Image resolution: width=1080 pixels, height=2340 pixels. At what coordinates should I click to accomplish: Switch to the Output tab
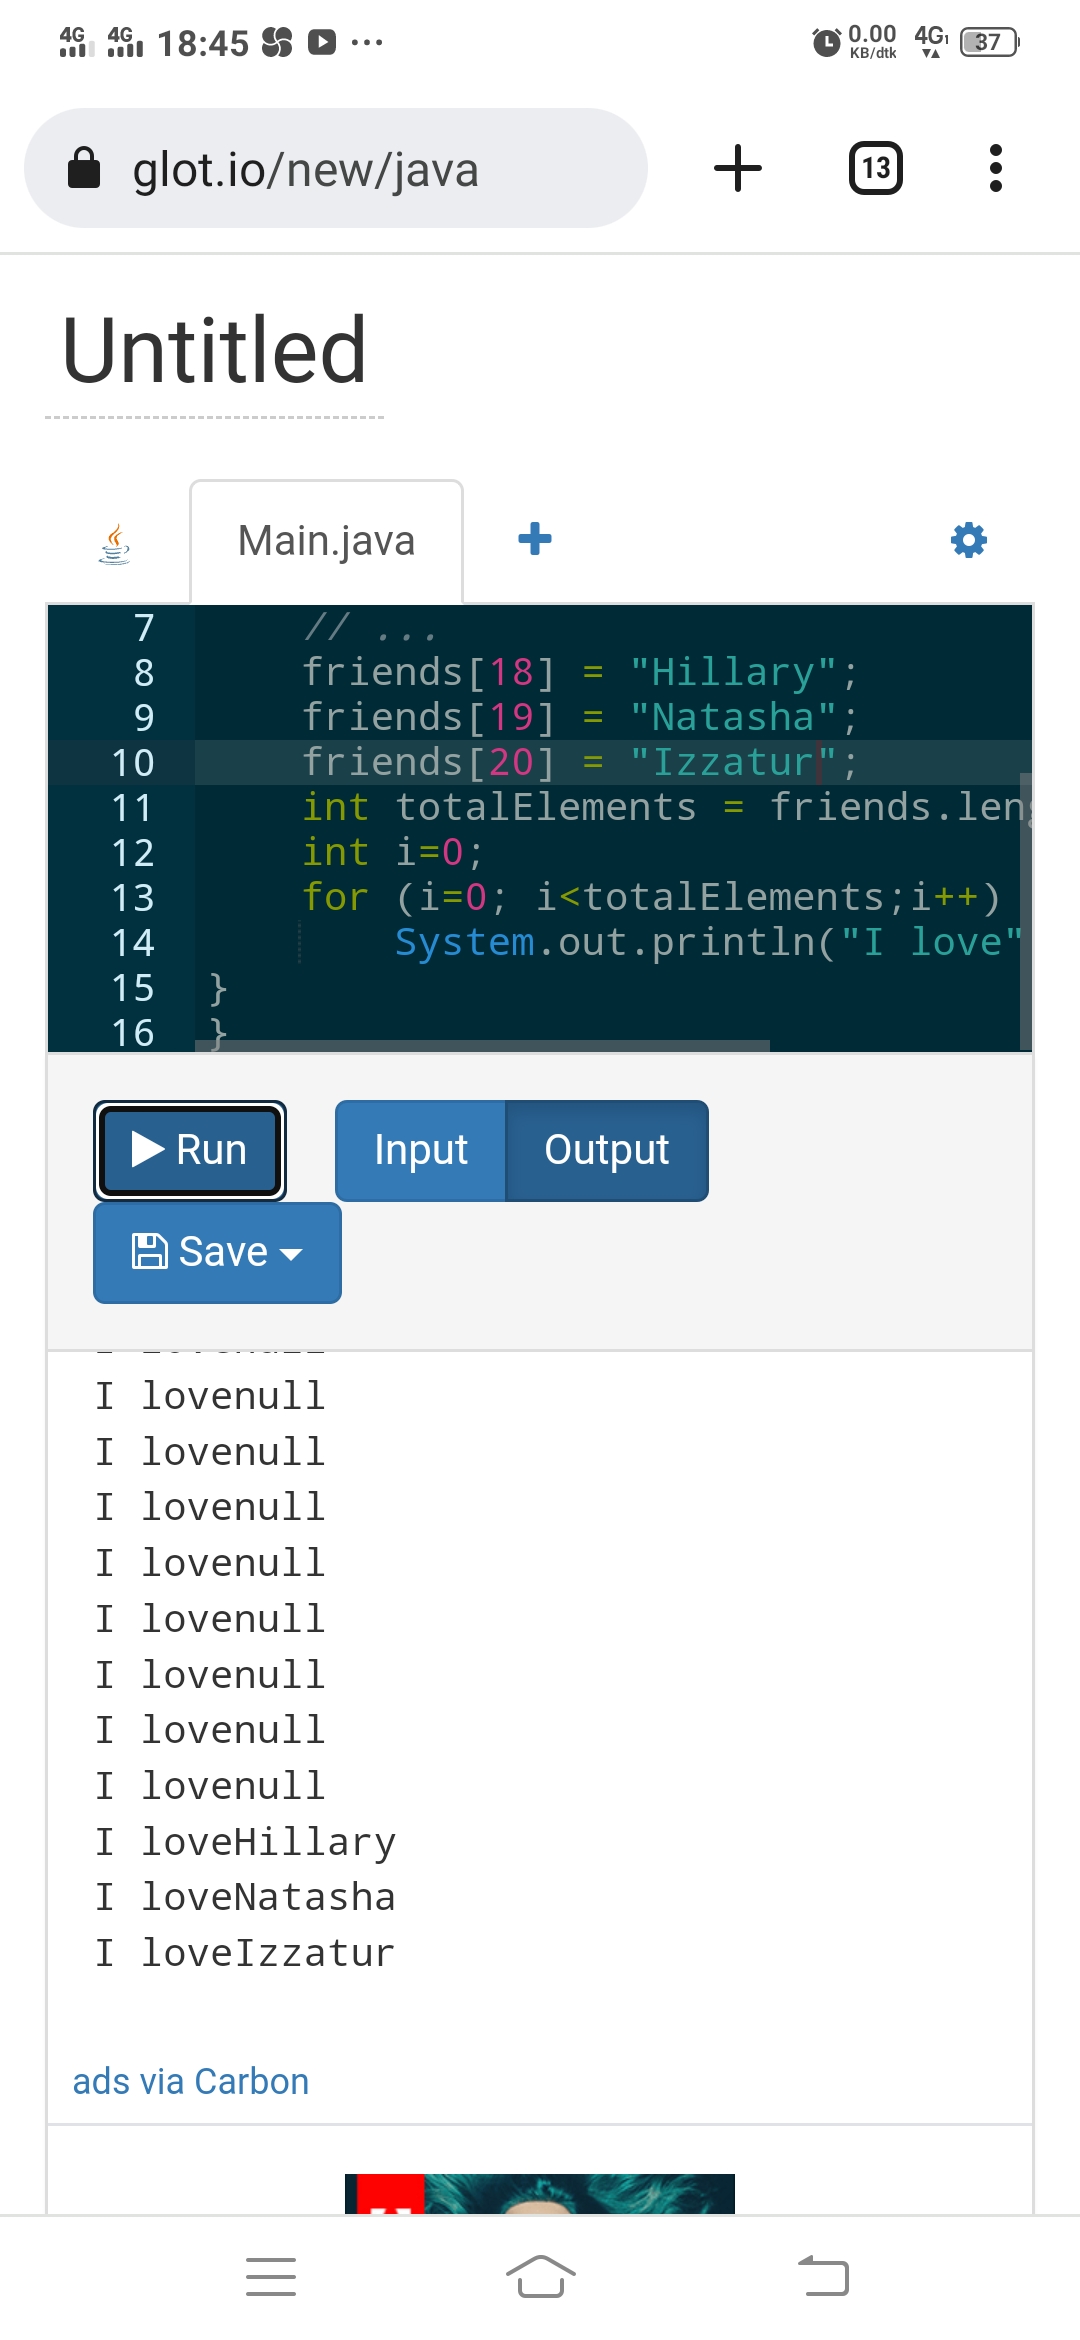tap(607, 1150)
